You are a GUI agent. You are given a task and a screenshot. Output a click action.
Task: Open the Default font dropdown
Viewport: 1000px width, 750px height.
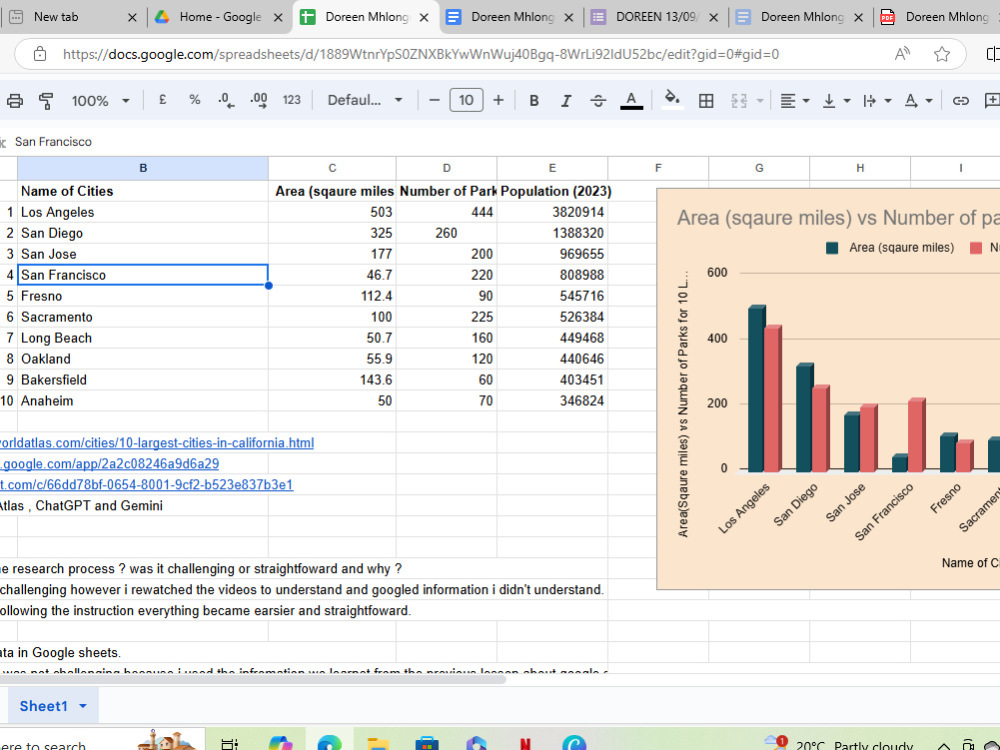pos(365,100)
